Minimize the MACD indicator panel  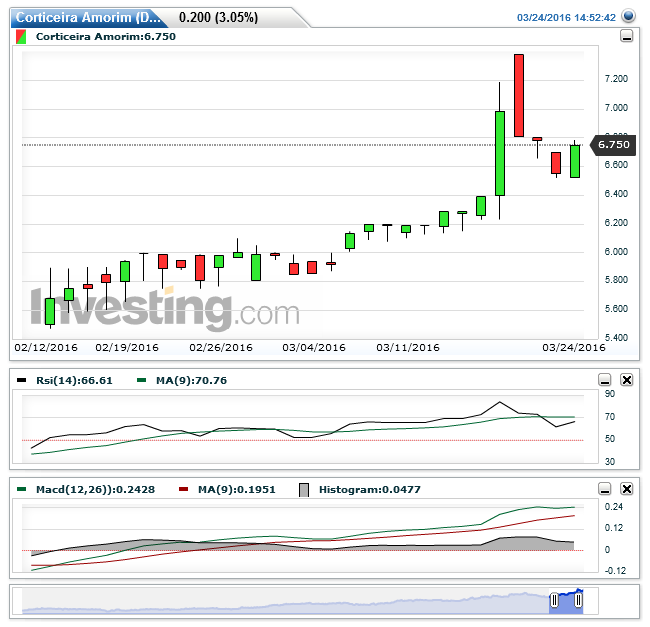605,489
